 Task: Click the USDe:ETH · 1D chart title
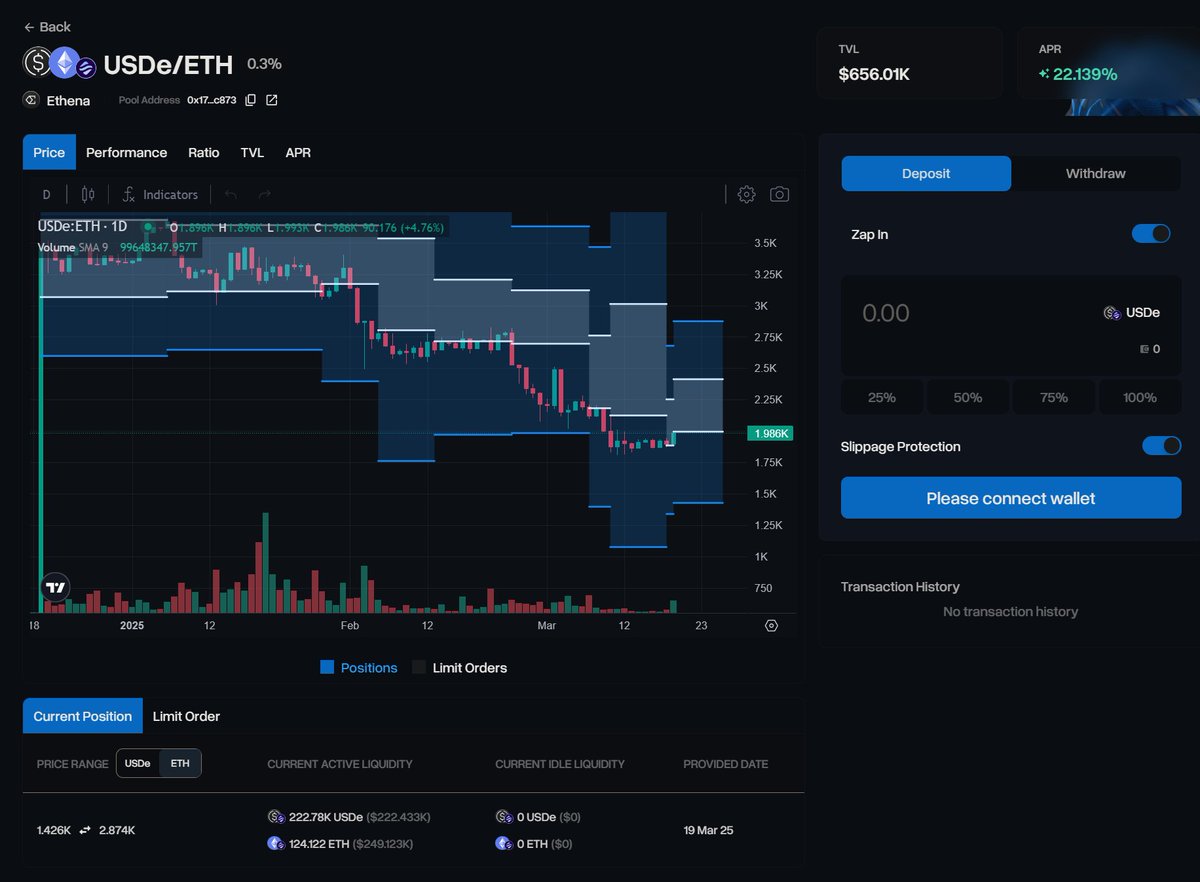[82, 227]
